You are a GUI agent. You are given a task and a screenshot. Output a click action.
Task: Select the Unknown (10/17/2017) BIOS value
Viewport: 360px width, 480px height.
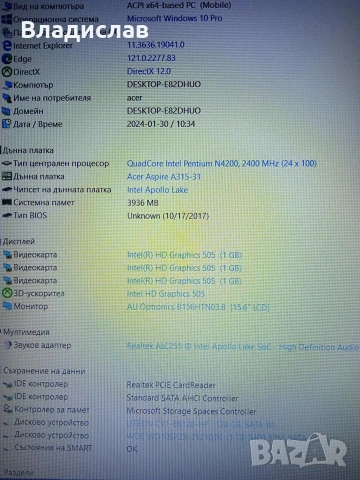pos(168,216)
